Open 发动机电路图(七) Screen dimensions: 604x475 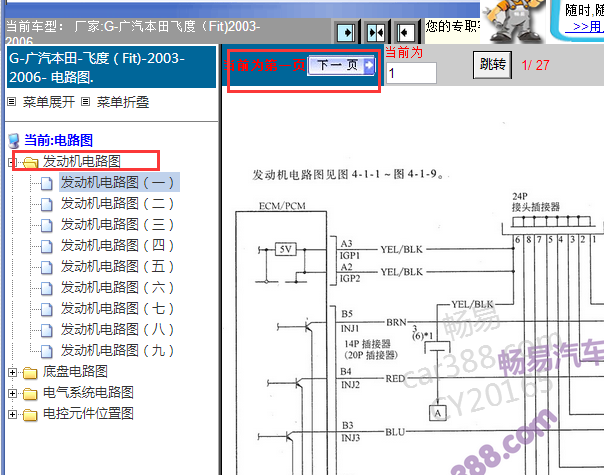click(x=117, y=309)
